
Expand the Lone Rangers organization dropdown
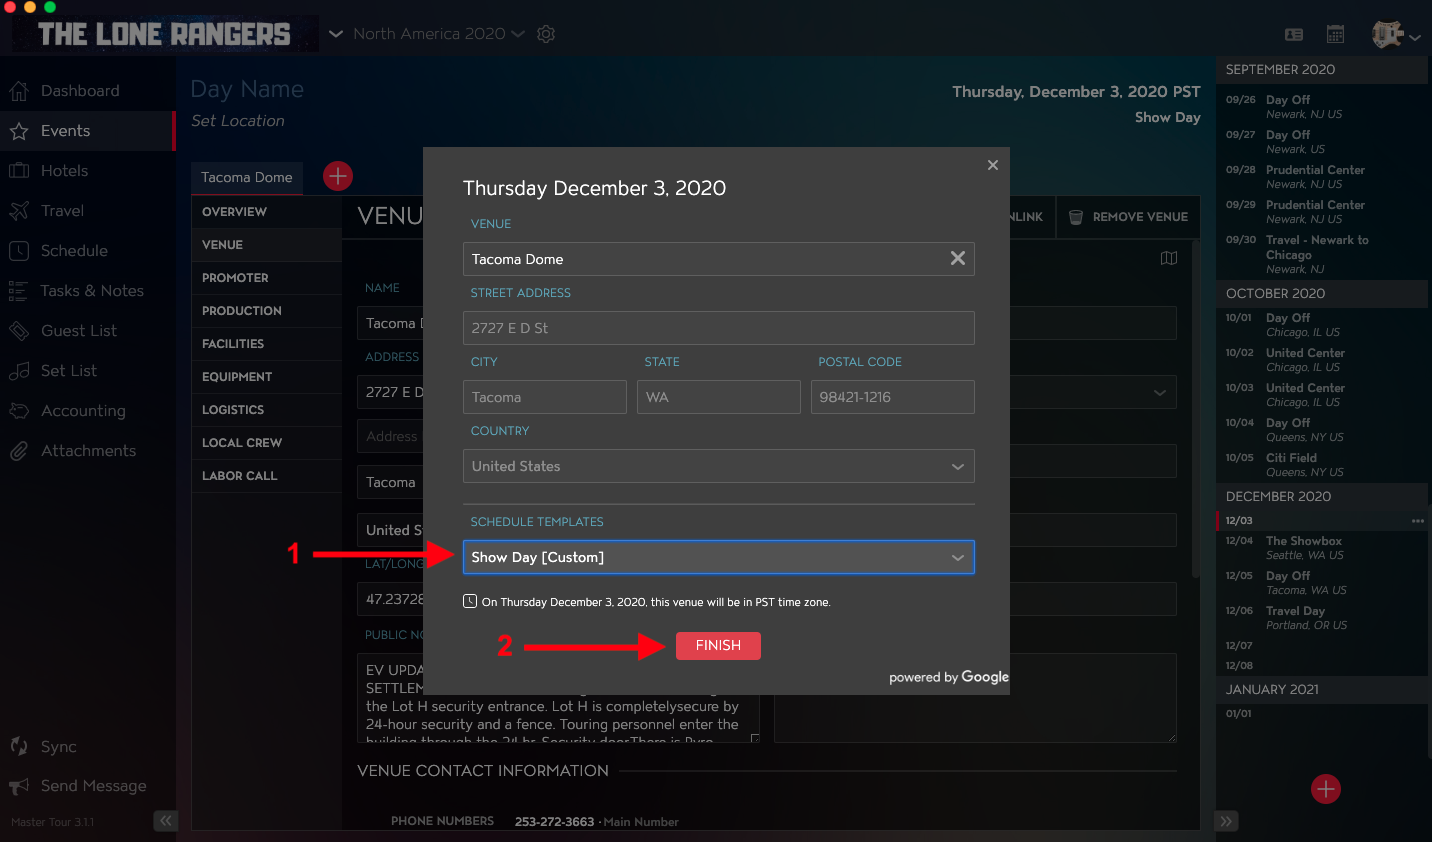(x=335, y=34)
